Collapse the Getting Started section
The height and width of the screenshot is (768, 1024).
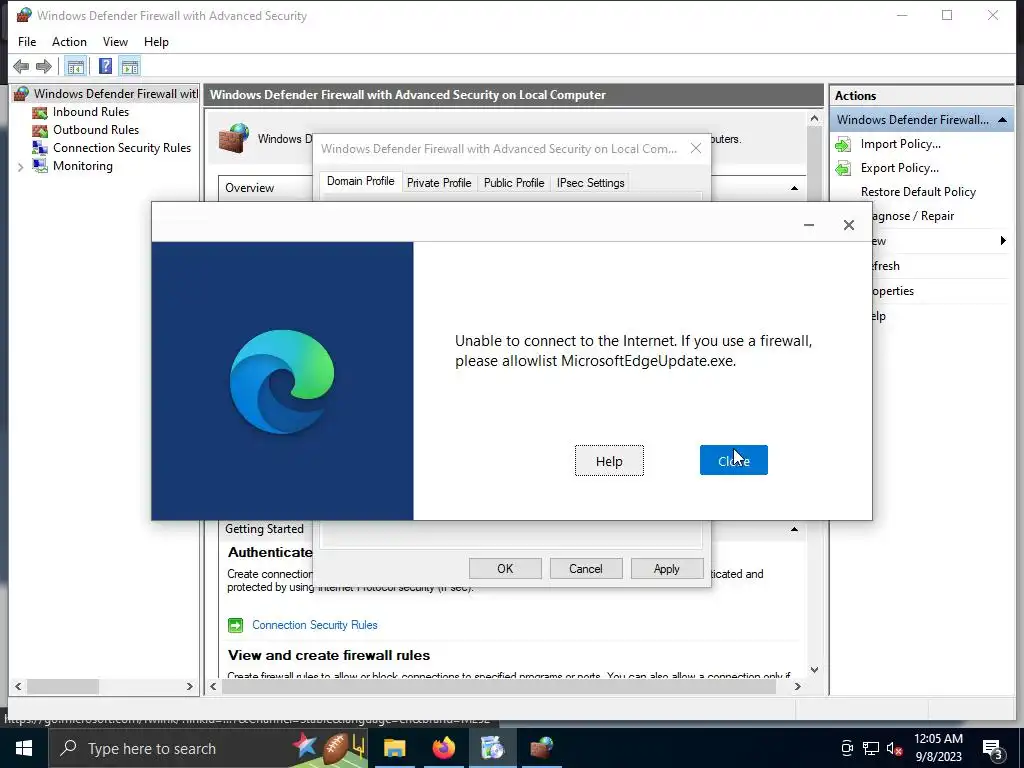tap(794, 529)
